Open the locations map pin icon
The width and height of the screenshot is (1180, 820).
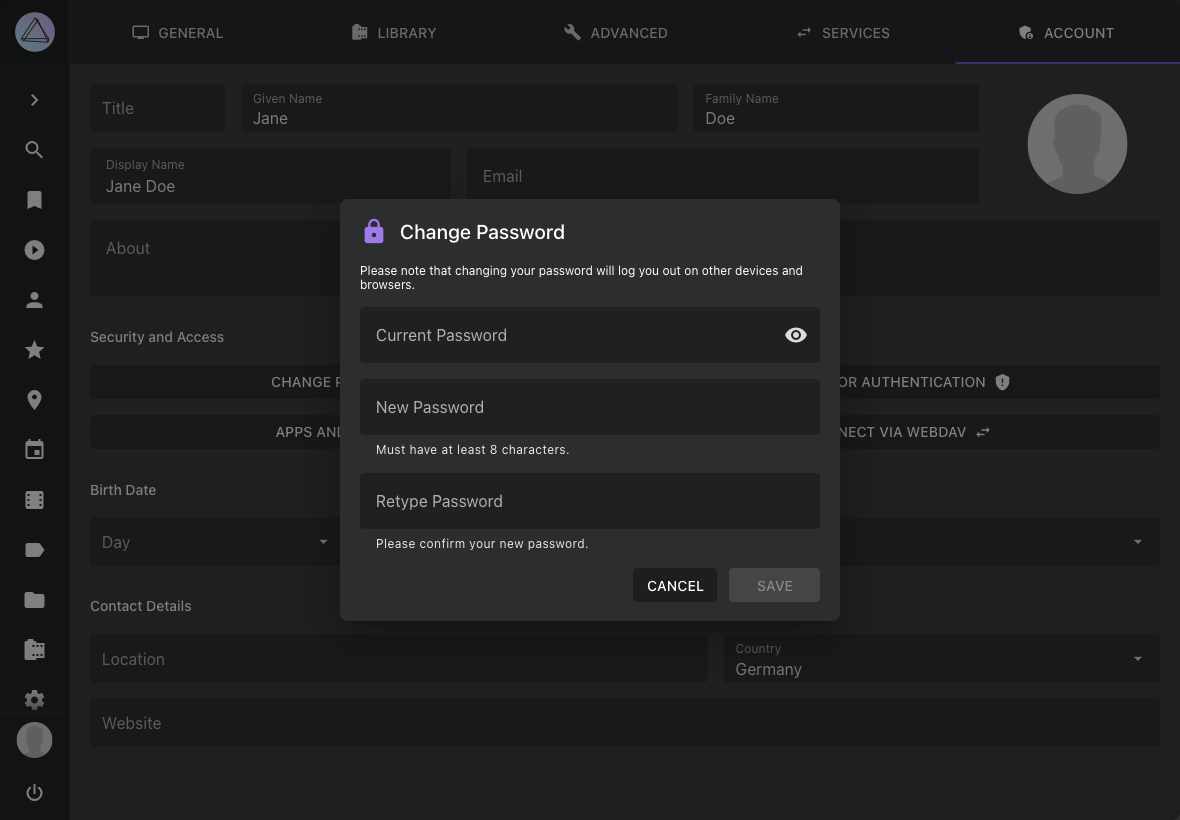(34, 400)
